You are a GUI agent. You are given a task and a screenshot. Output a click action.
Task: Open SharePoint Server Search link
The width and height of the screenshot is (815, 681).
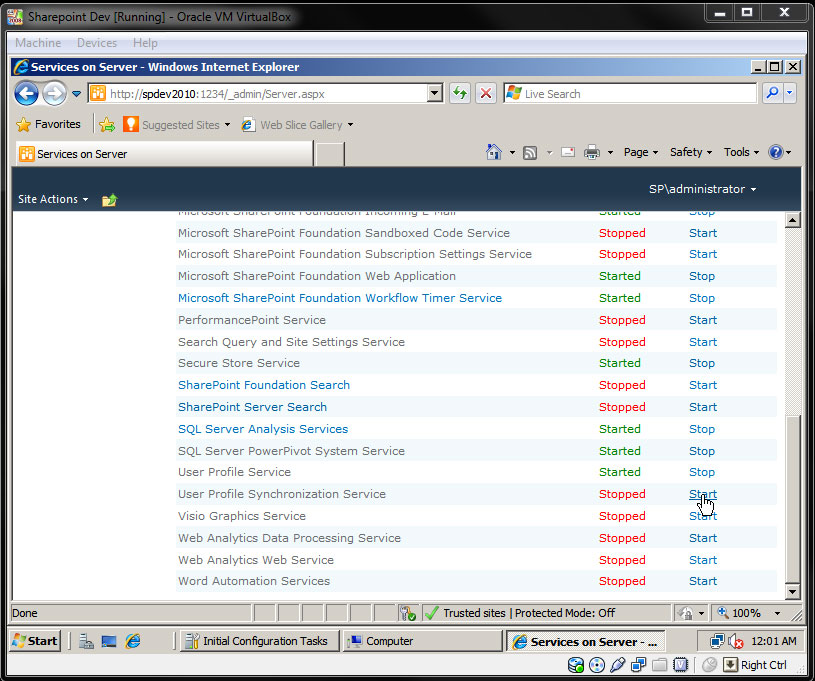point(252,407)
